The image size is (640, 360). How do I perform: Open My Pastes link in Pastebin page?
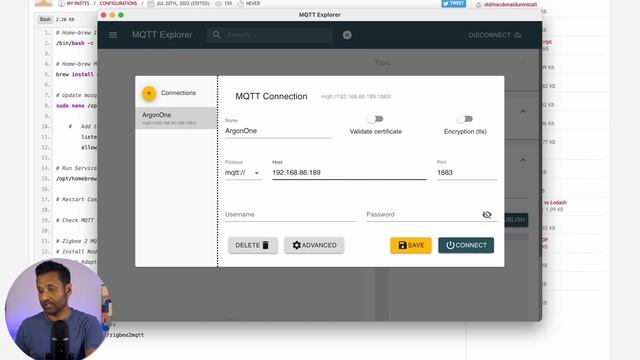pyautogui.click(x=78, y=3)
